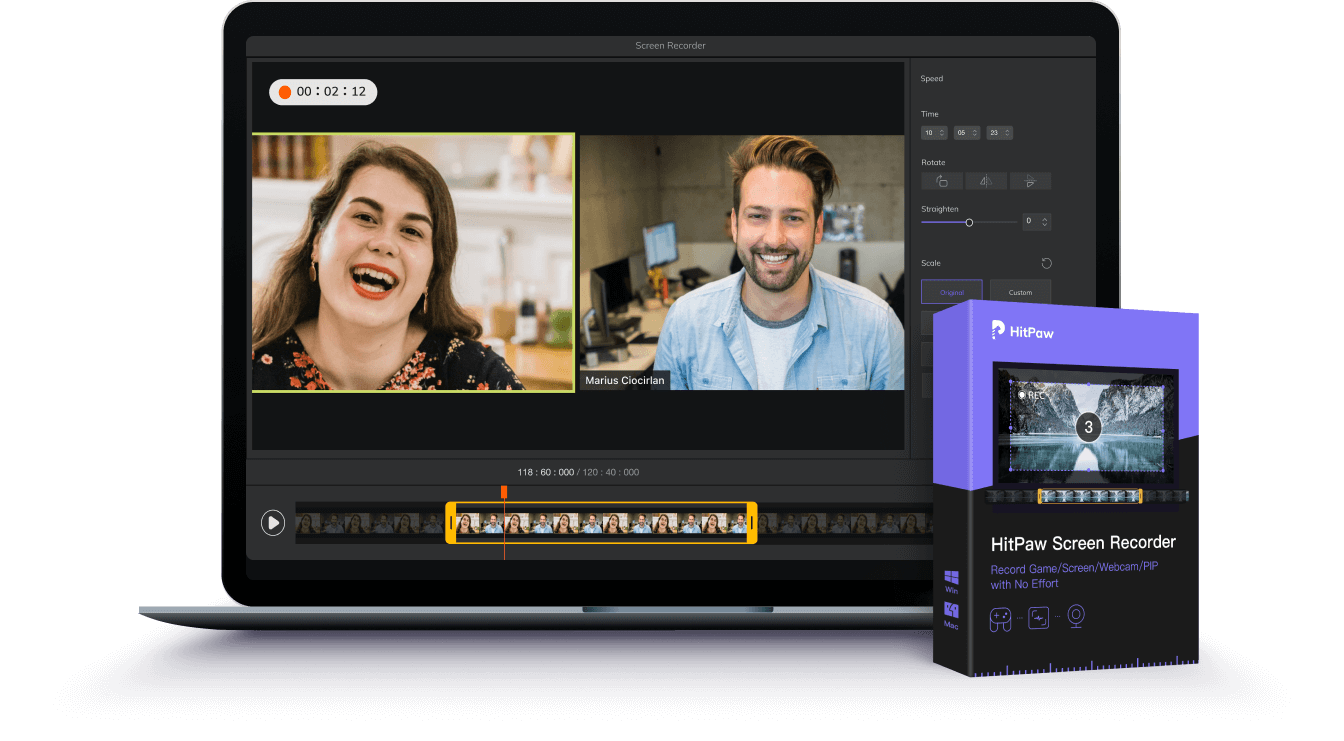Switch to the Custom scale option

point(1020,292)
